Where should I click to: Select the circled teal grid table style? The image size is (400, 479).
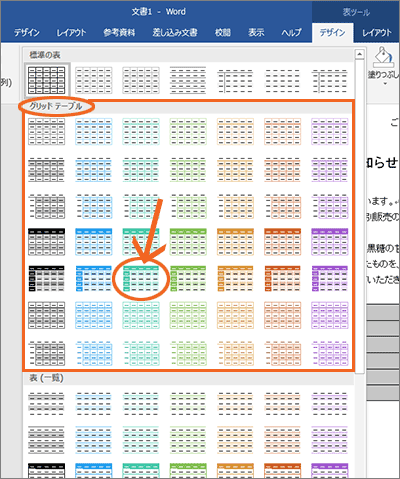[x=141, y=279]
